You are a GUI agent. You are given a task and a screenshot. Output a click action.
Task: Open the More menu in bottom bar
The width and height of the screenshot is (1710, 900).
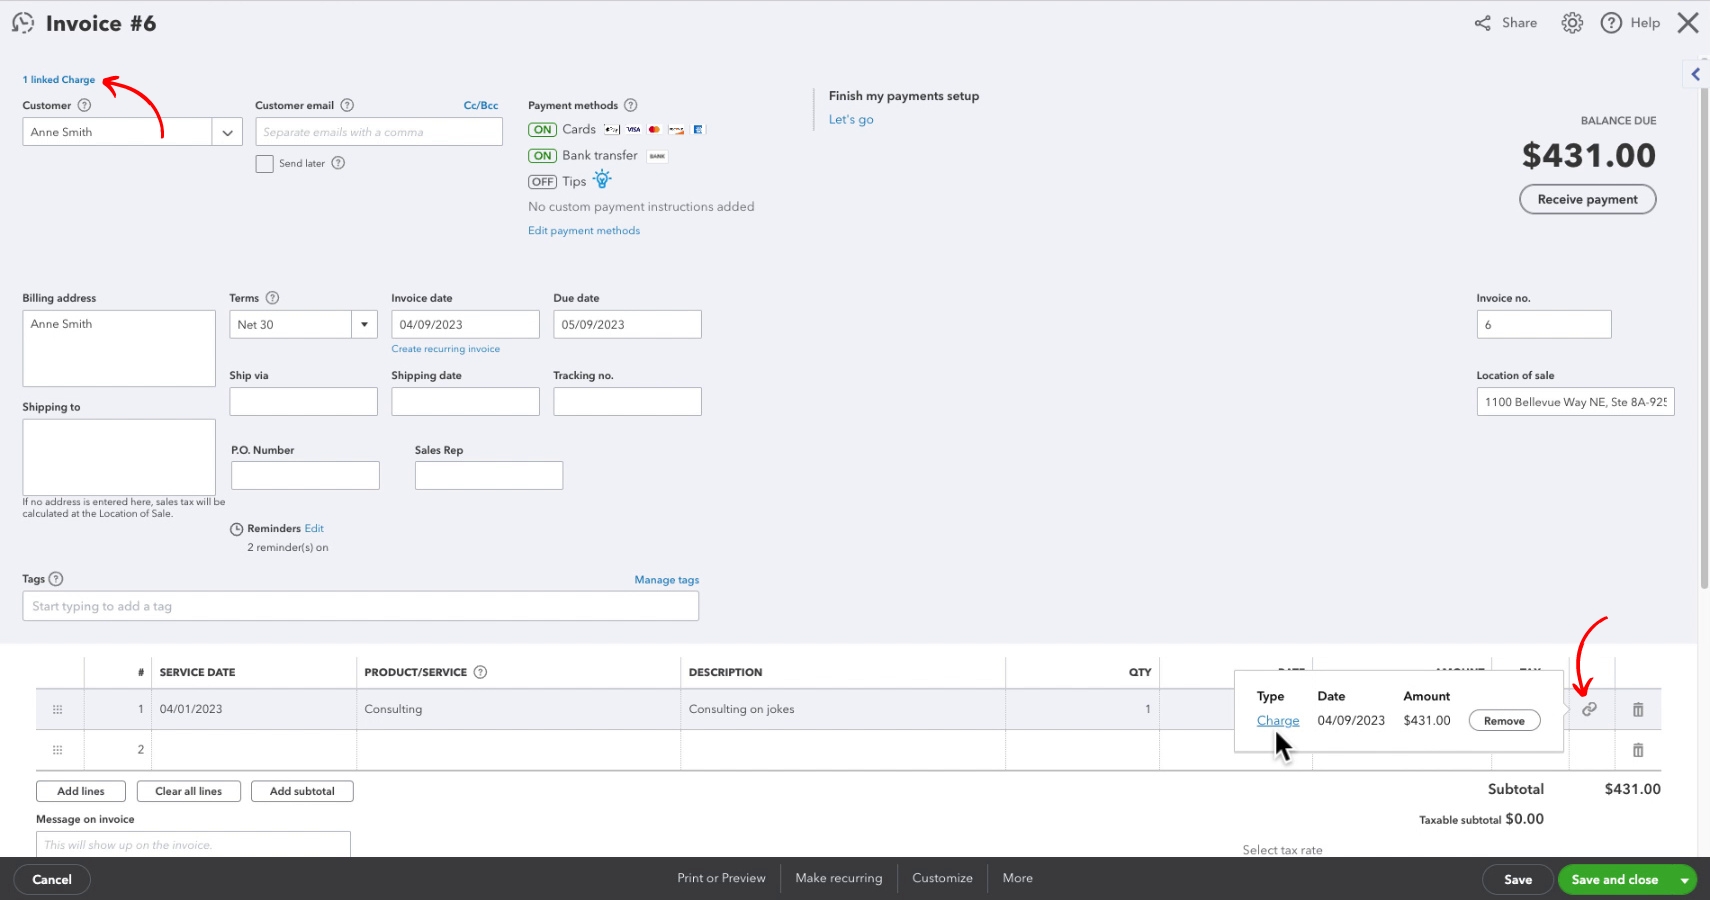pos(1018,878)
